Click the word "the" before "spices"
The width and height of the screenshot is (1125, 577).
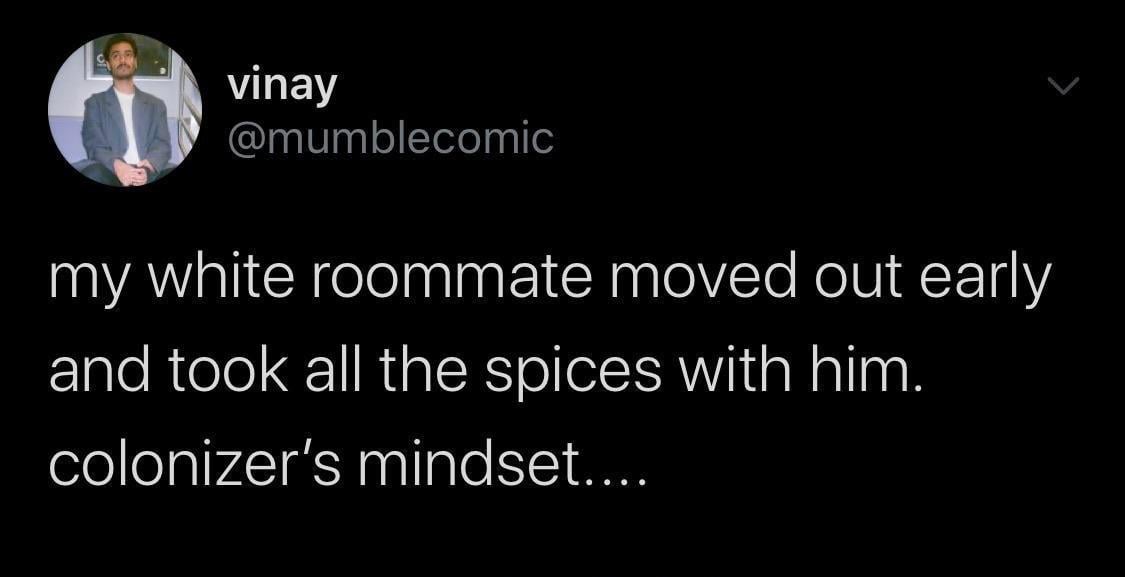click(x=414, y=372)
